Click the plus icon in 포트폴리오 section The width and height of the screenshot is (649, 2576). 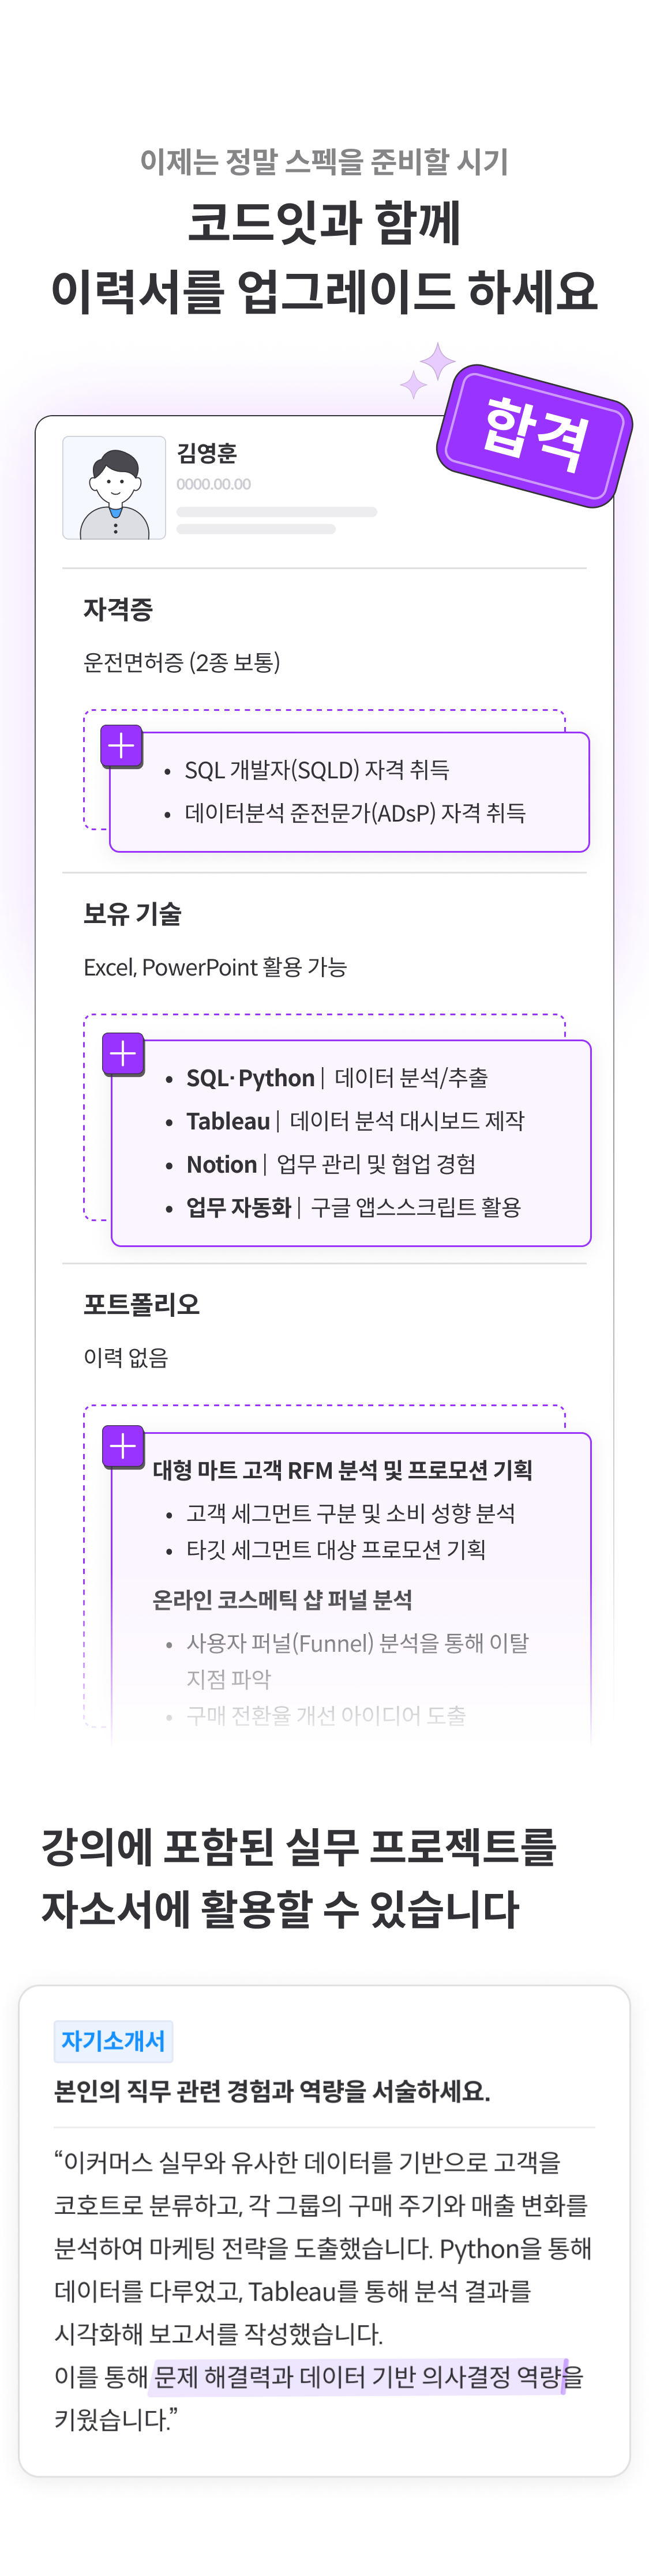[123, 1447]
